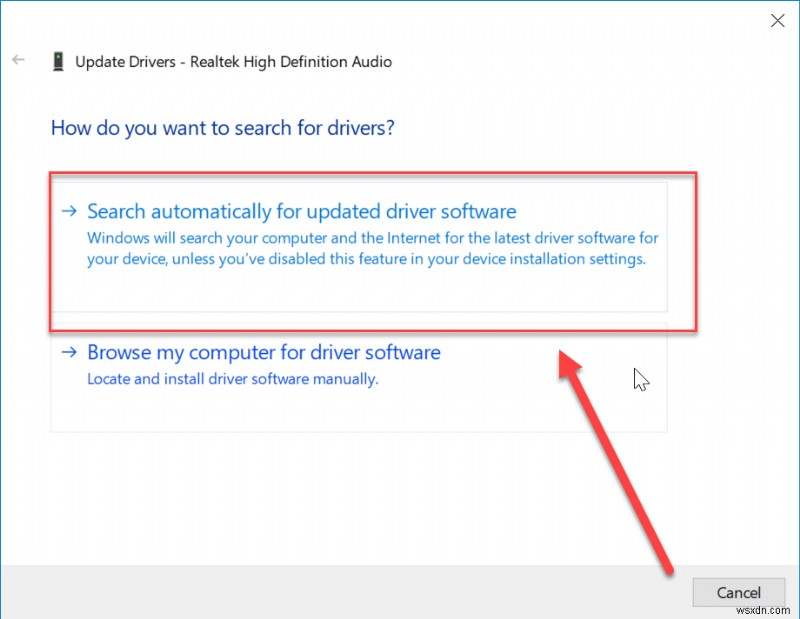Screen dimensions: 800x619
Task: Click the back arrow navigation icon
Action: 18,60
